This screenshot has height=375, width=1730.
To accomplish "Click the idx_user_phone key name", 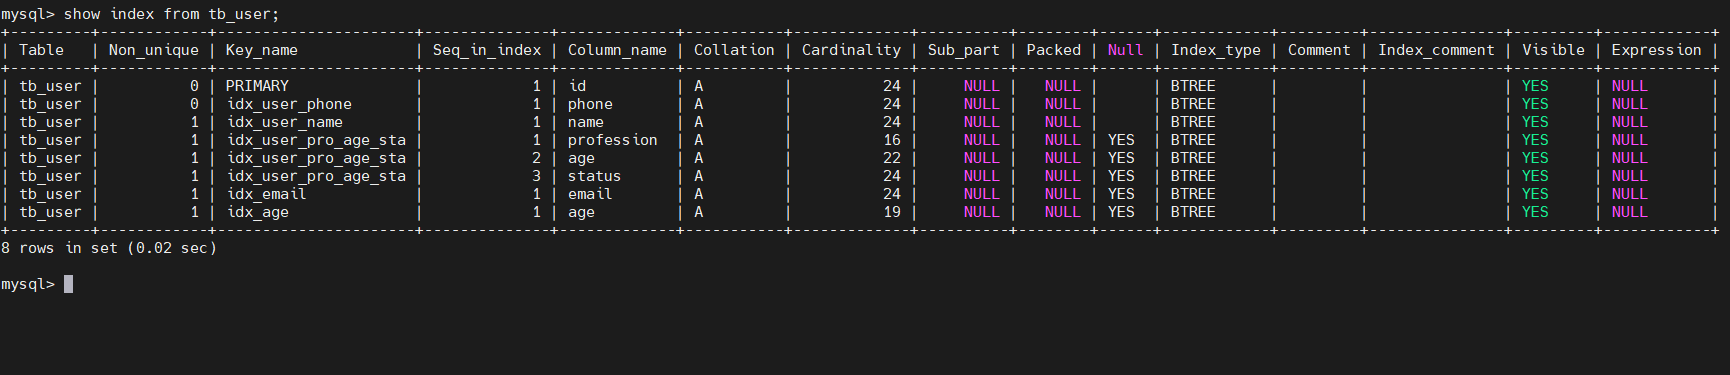I will (289, 104).
